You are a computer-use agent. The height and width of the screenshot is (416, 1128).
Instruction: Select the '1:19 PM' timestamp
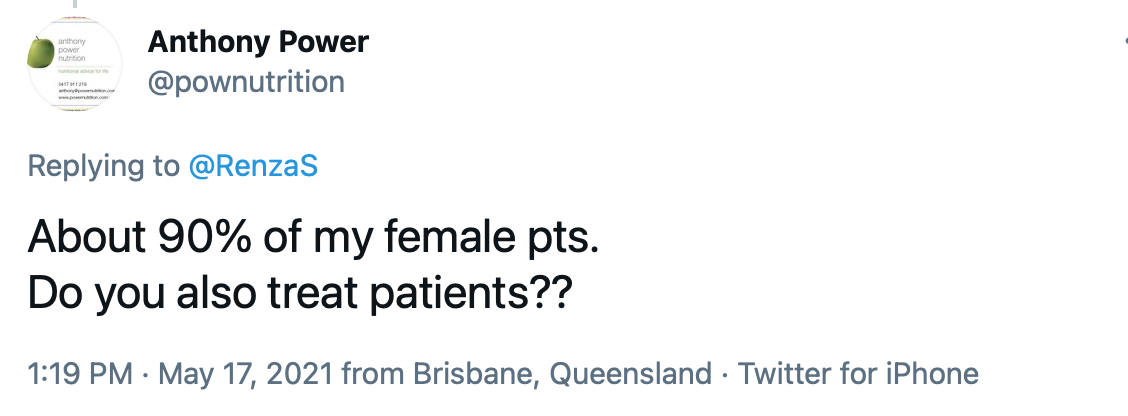click(x=79, y=374)
